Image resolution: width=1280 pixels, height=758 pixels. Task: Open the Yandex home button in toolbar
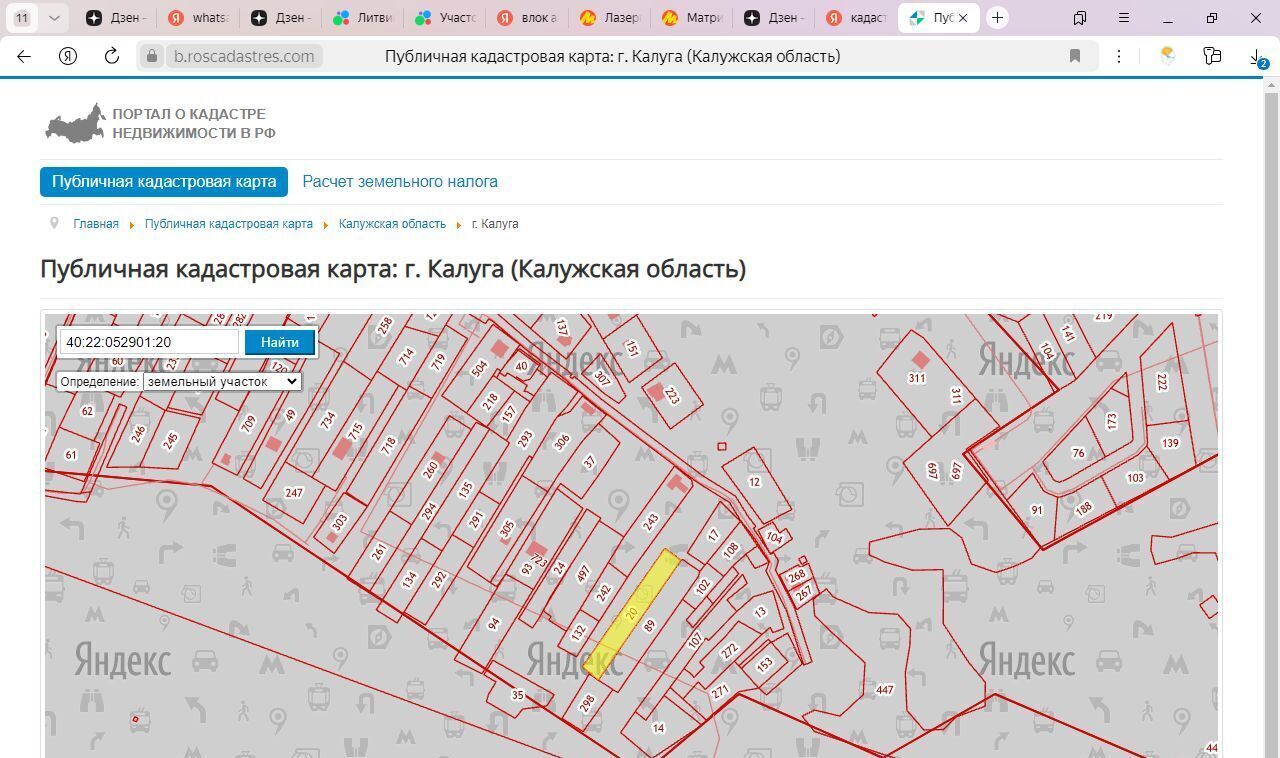tap(68, 56)
